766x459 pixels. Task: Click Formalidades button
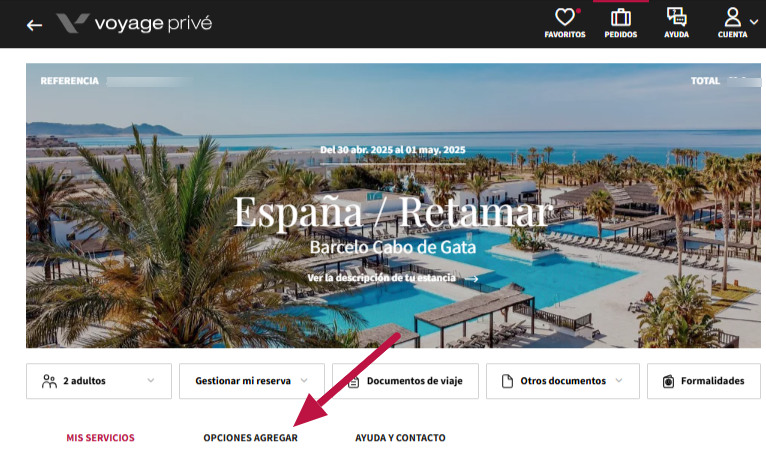tap(704, 381)
